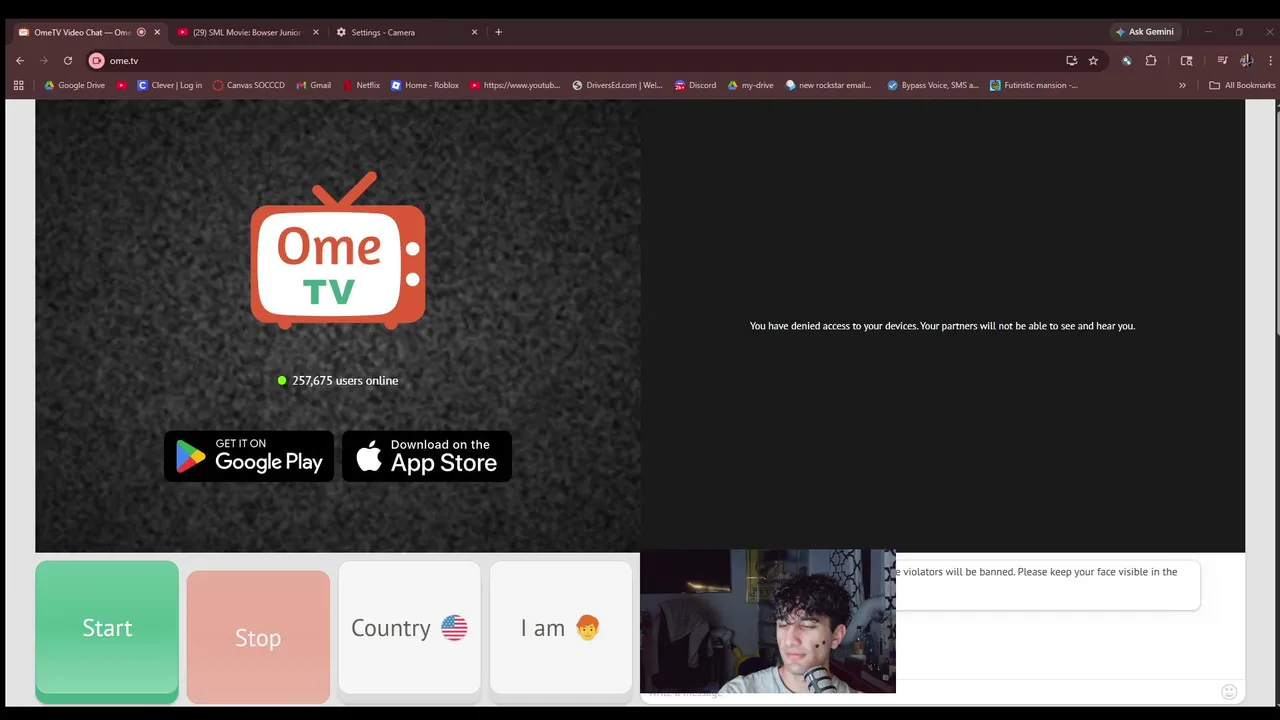Open the apps grid in bookmarks bar
The width and height of the screenshot is (1280, 720).
pyautogui.click(x=18, y=85)
